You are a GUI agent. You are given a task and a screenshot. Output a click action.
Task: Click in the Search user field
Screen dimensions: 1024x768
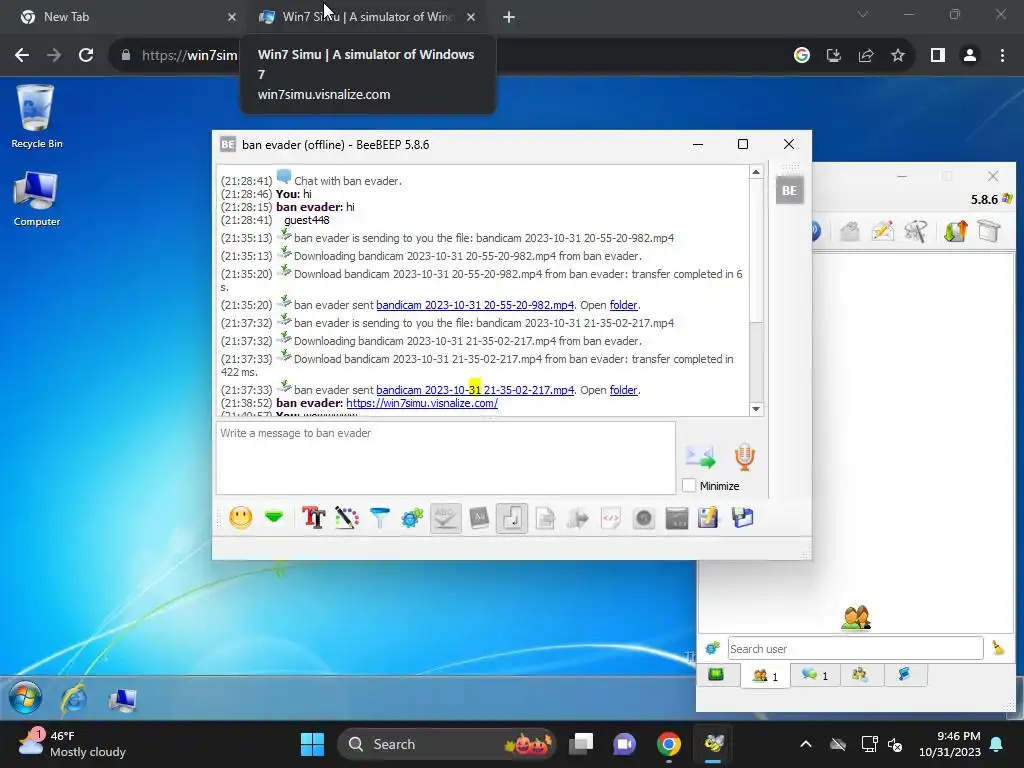coord(856,648)
